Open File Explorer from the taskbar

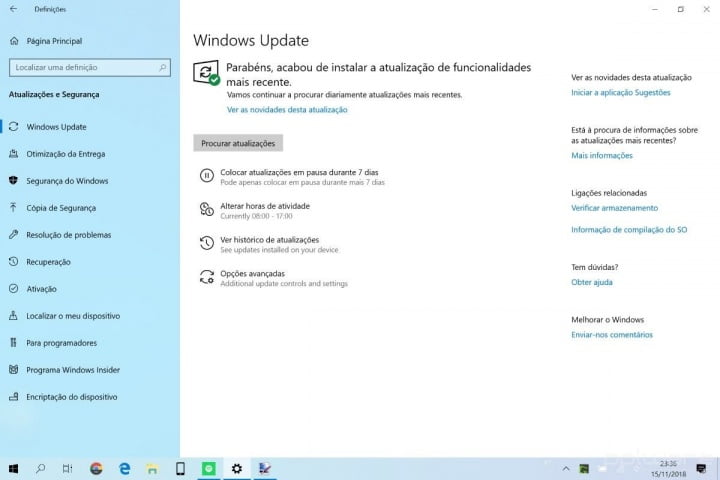(152, 469)
